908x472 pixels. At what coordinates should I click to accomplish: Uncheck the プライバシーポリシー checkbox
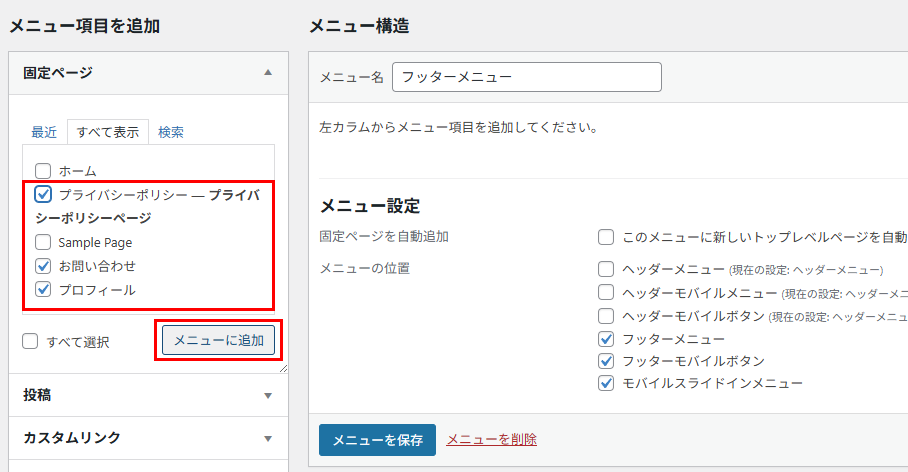(43, 195)
